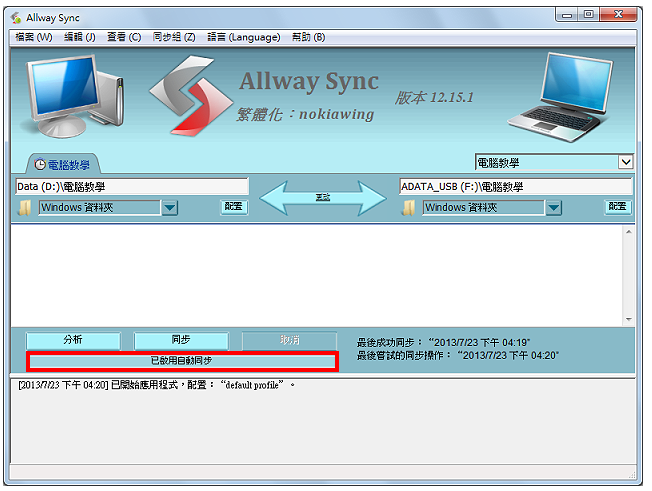The height and width of the screenshot is (491, 652).
Task: Expand left folder type dropdown arrow
Action: click(170, 207)
